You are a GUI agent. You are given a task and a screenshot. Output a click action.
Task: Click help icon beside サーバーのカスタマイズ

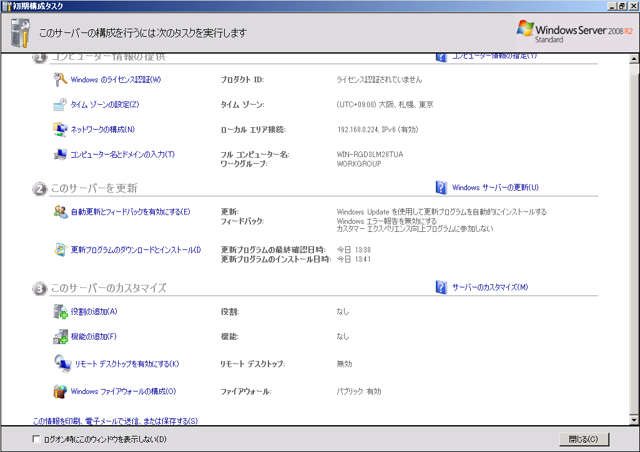pyautogui.click(x=441, y=287)
